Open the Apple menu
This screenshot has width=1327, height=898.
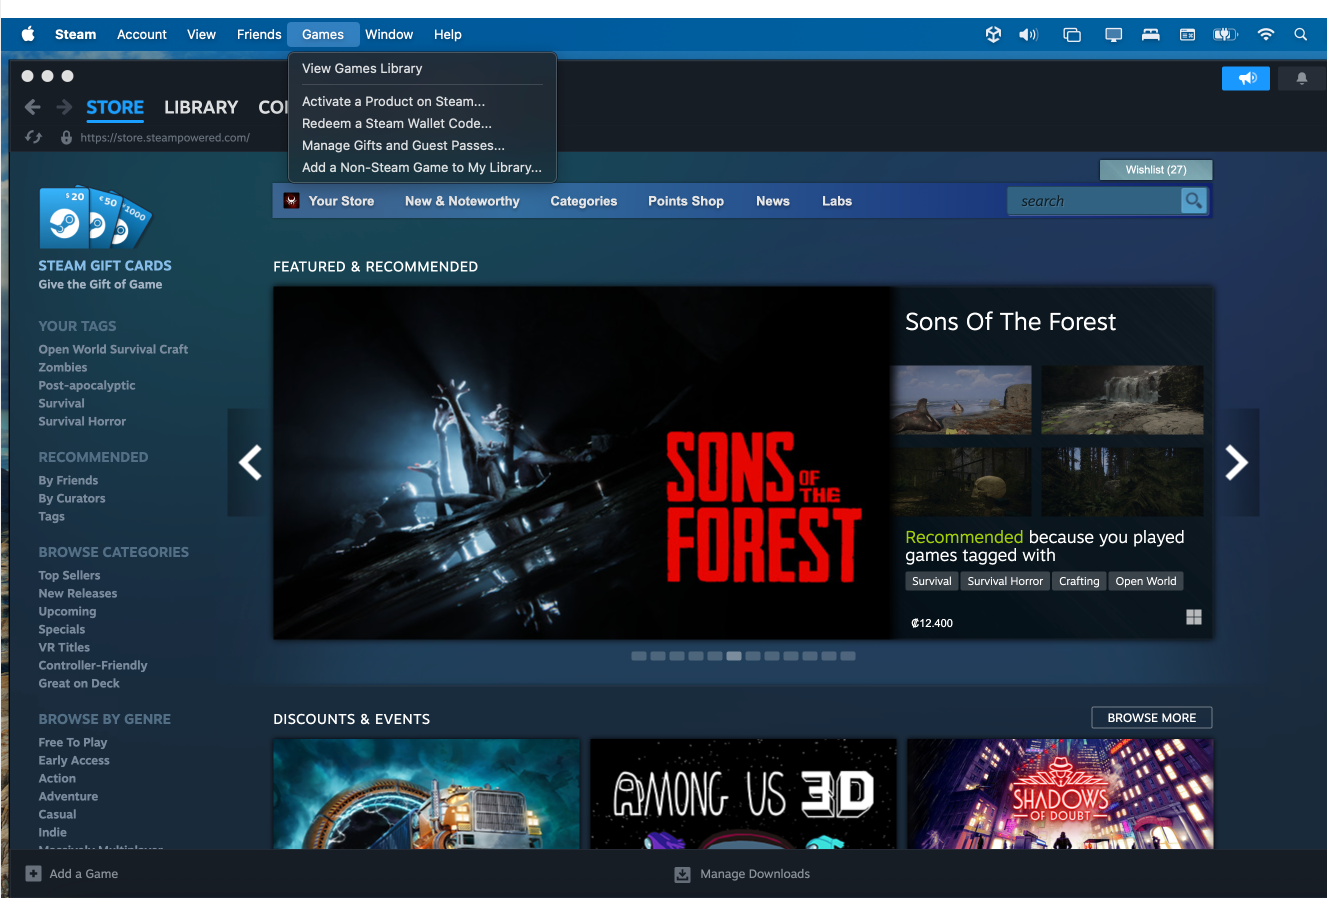tap(28, 34)
